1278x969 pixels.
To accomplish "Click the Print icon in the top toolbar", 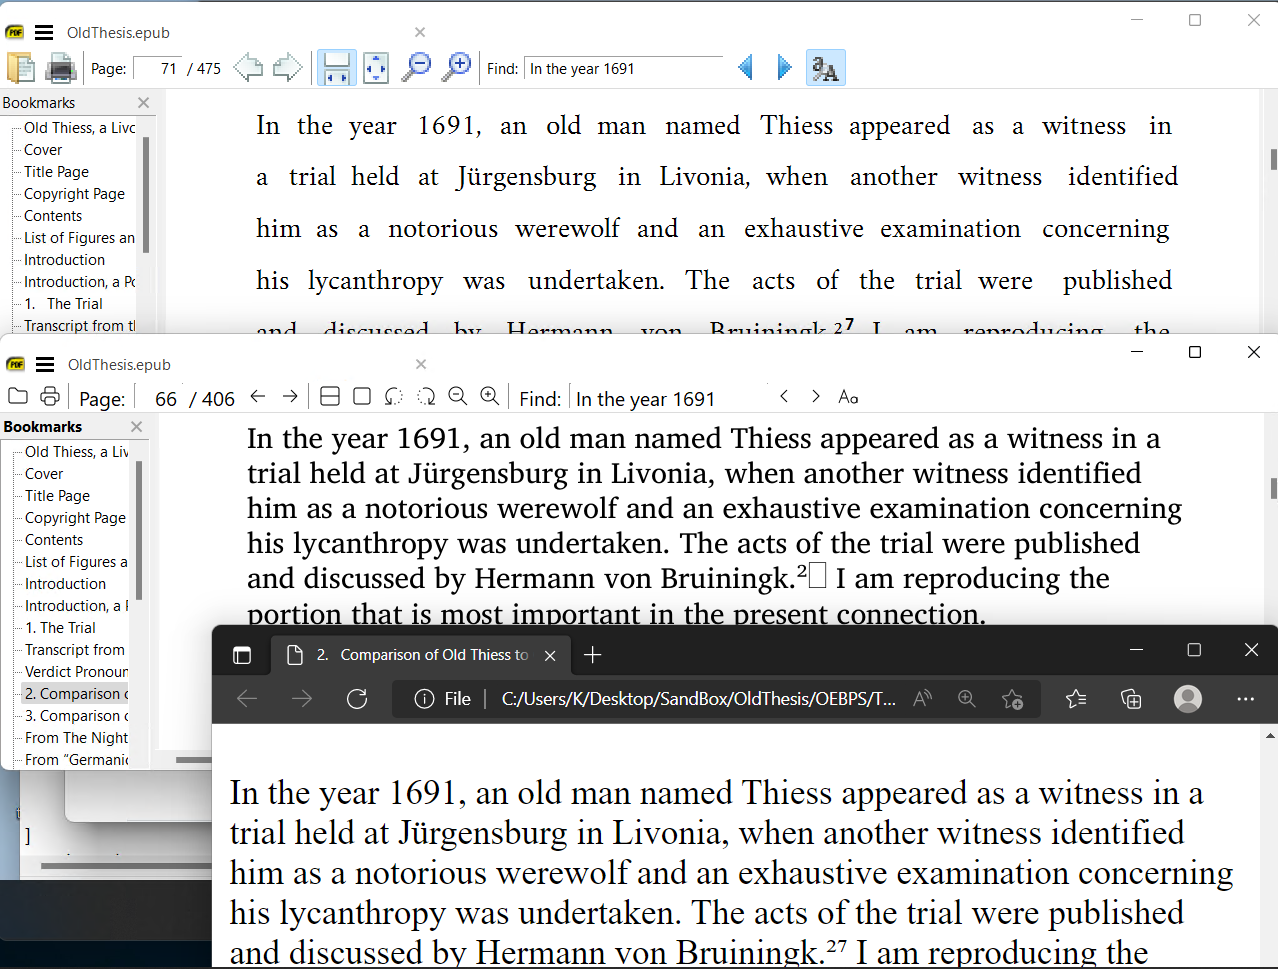I will 60,68.
